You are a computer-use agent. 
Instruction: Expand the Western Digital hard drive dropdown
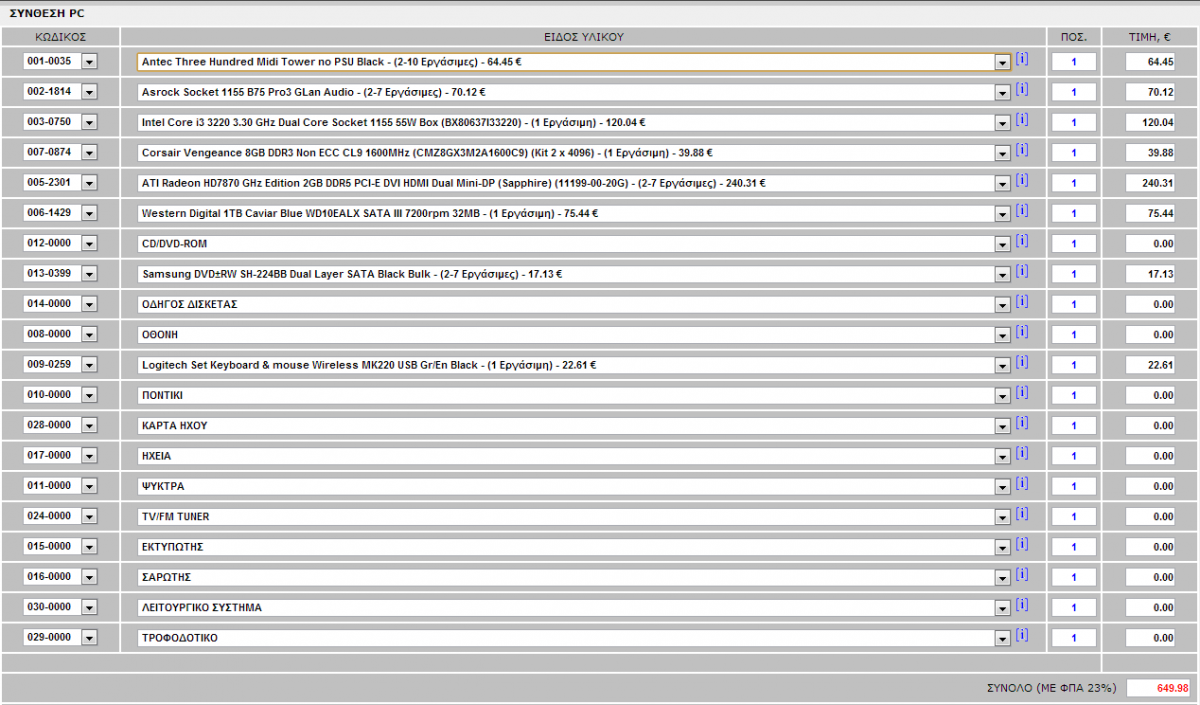click(1002, 213)
